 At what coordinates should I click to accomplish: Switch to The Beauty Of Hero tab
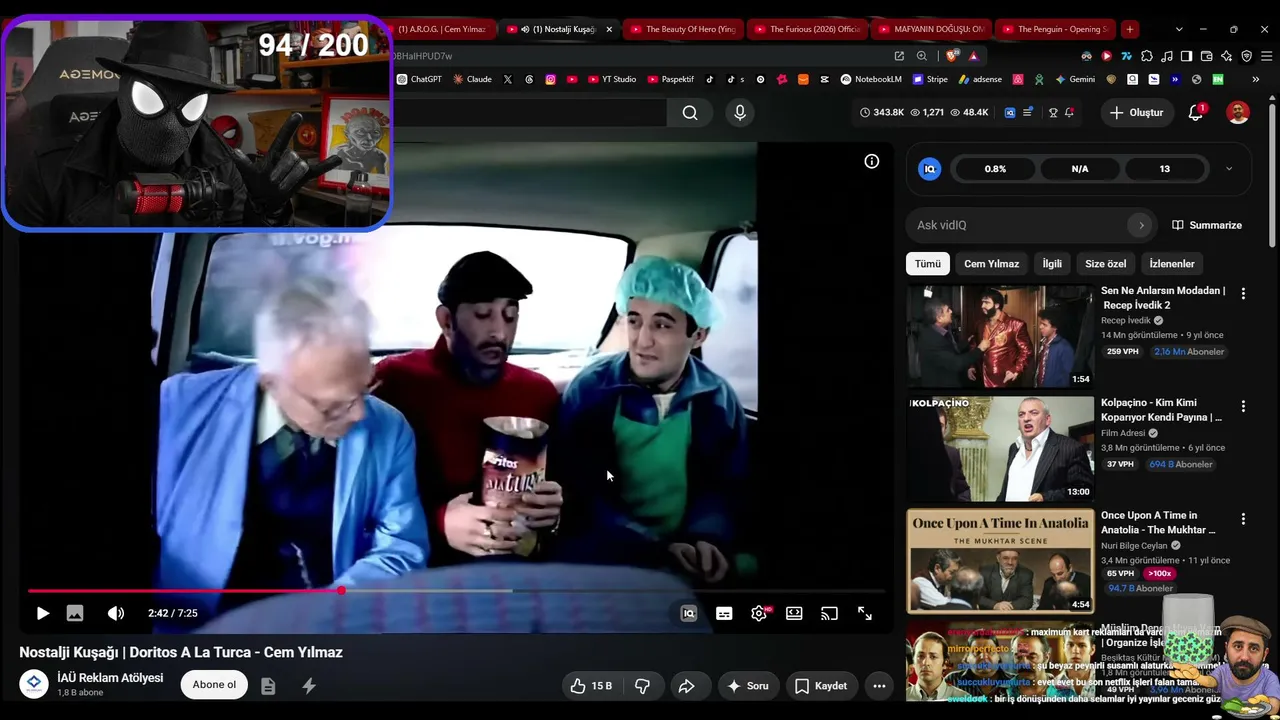pyautogui.click(x=682, y=29)
